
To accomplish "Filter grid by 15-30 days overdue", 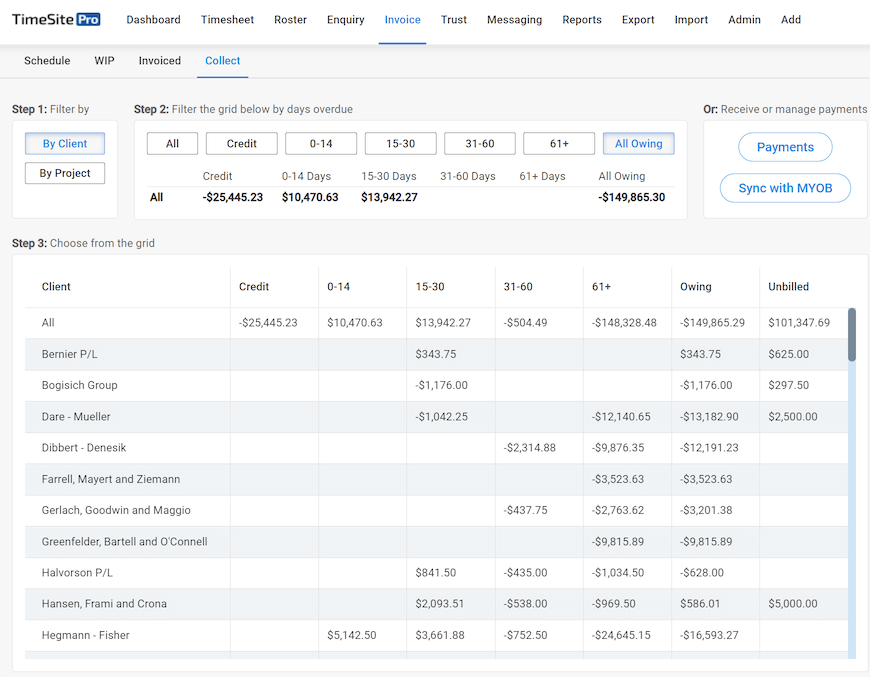I will coord(401,144).
